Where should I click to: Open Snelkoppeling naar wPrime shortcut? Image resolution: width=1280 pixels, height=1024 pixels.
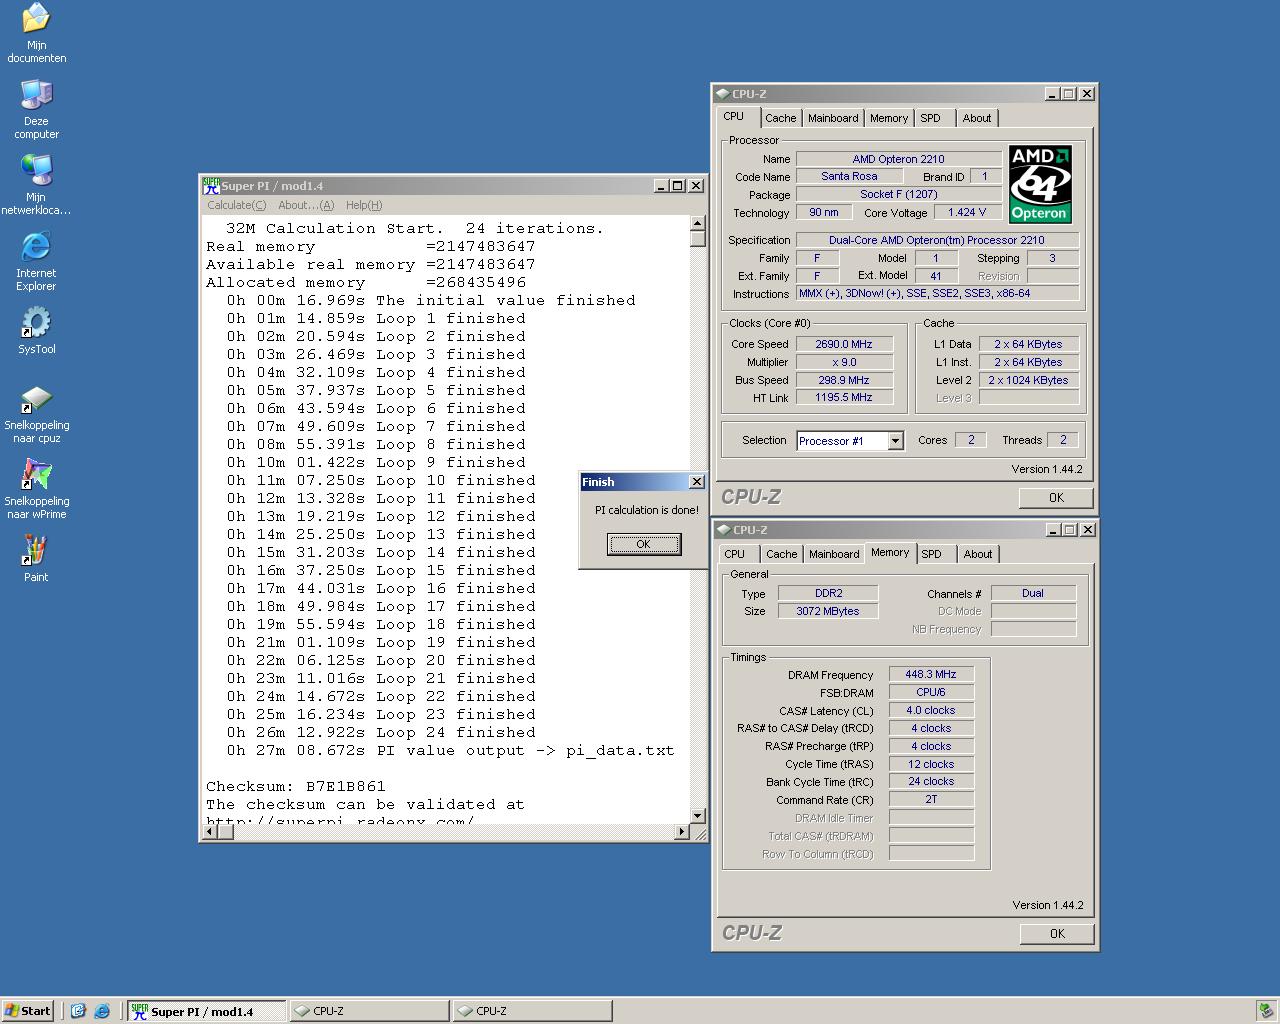pos(36,489)
